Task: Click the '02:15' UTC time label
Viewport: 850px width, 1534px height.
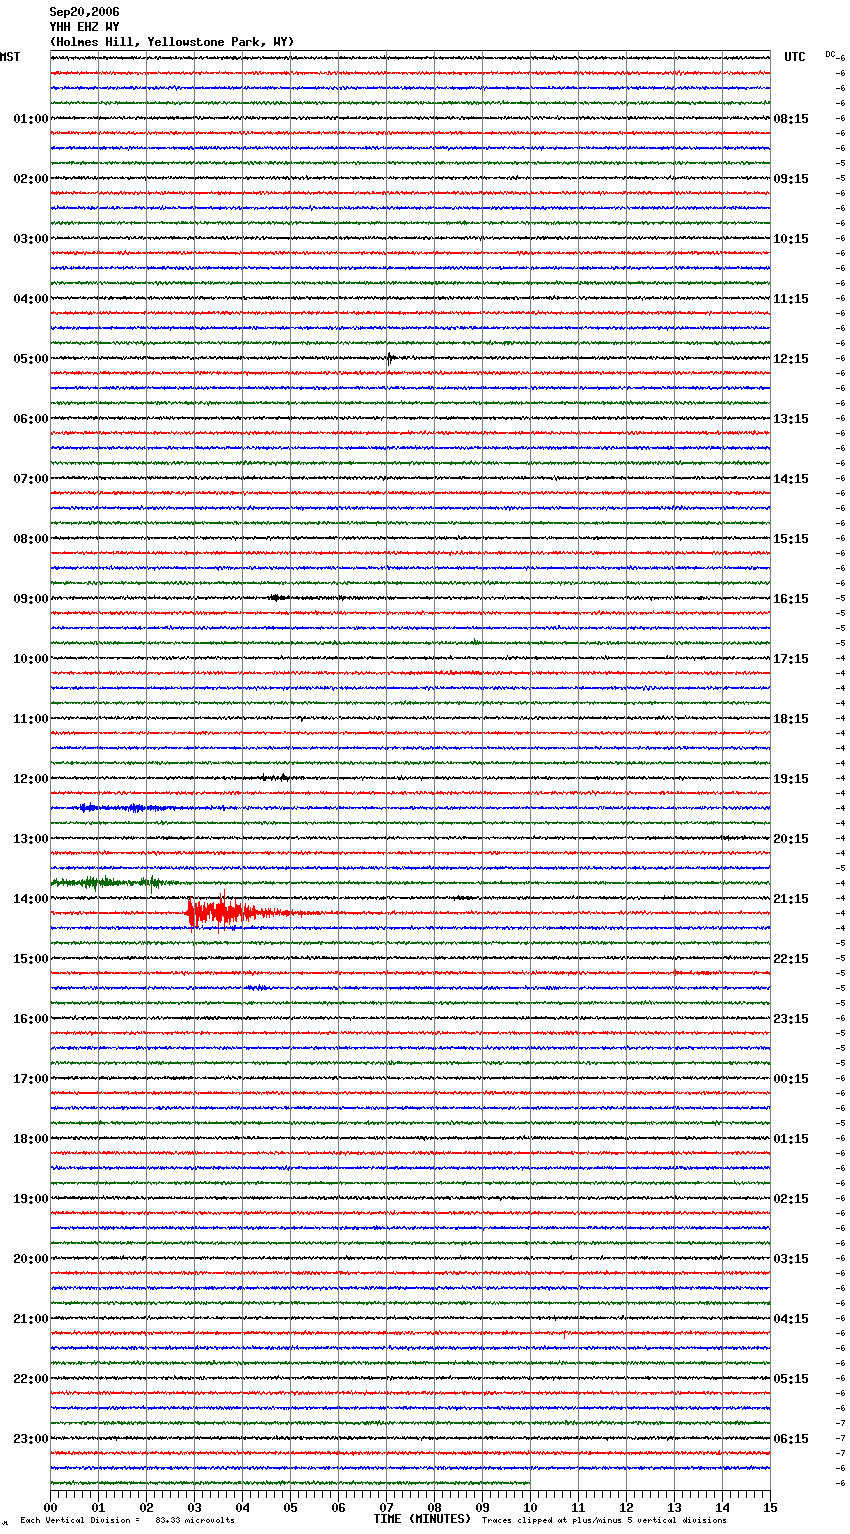Action: pyautogui.click(x=791, y=1199)
